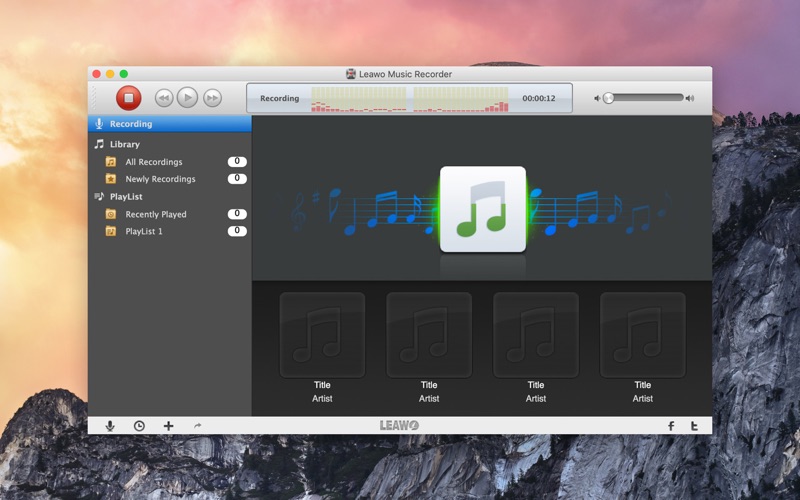The width and height of the screenshot is (800, 500).
Task: Click the PlayList 1 count badge
Action: (x=237, y=231)
